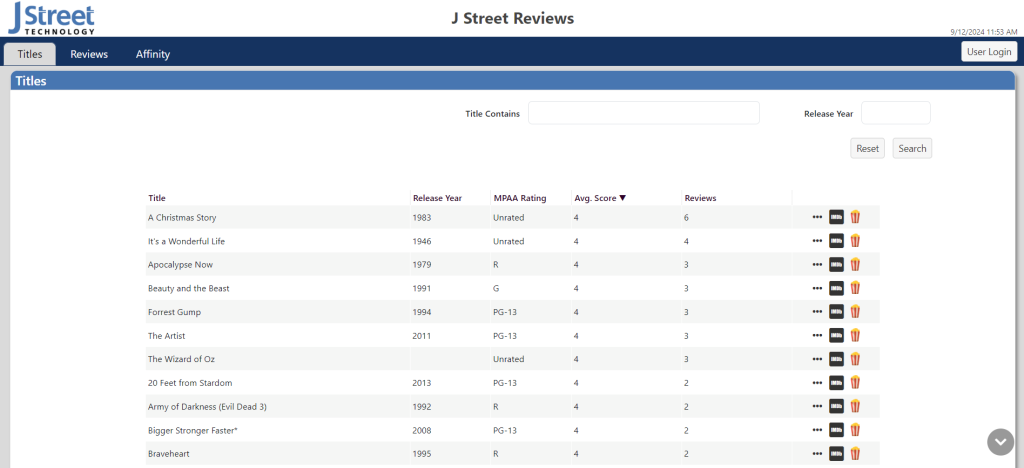Sort by Title column header
Screen dimensions: 1024x468
[x=157, y=198]
